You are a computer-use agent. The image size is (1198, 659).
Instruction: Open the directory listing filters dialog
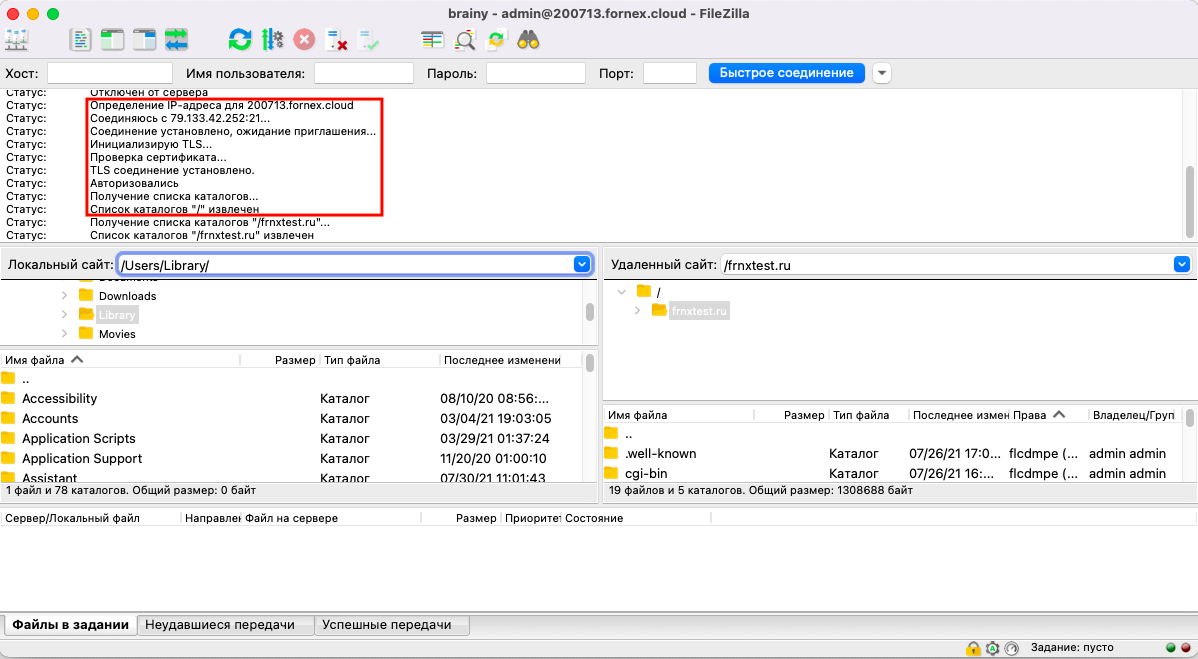pos(432,40)
